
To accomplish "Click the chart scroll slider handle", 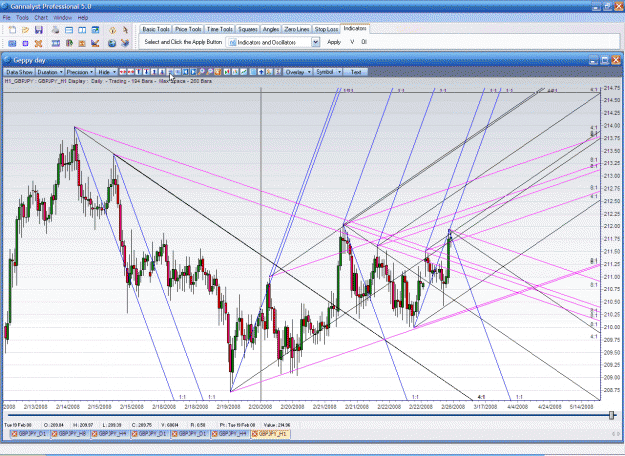I will click(x=612, y=416).
